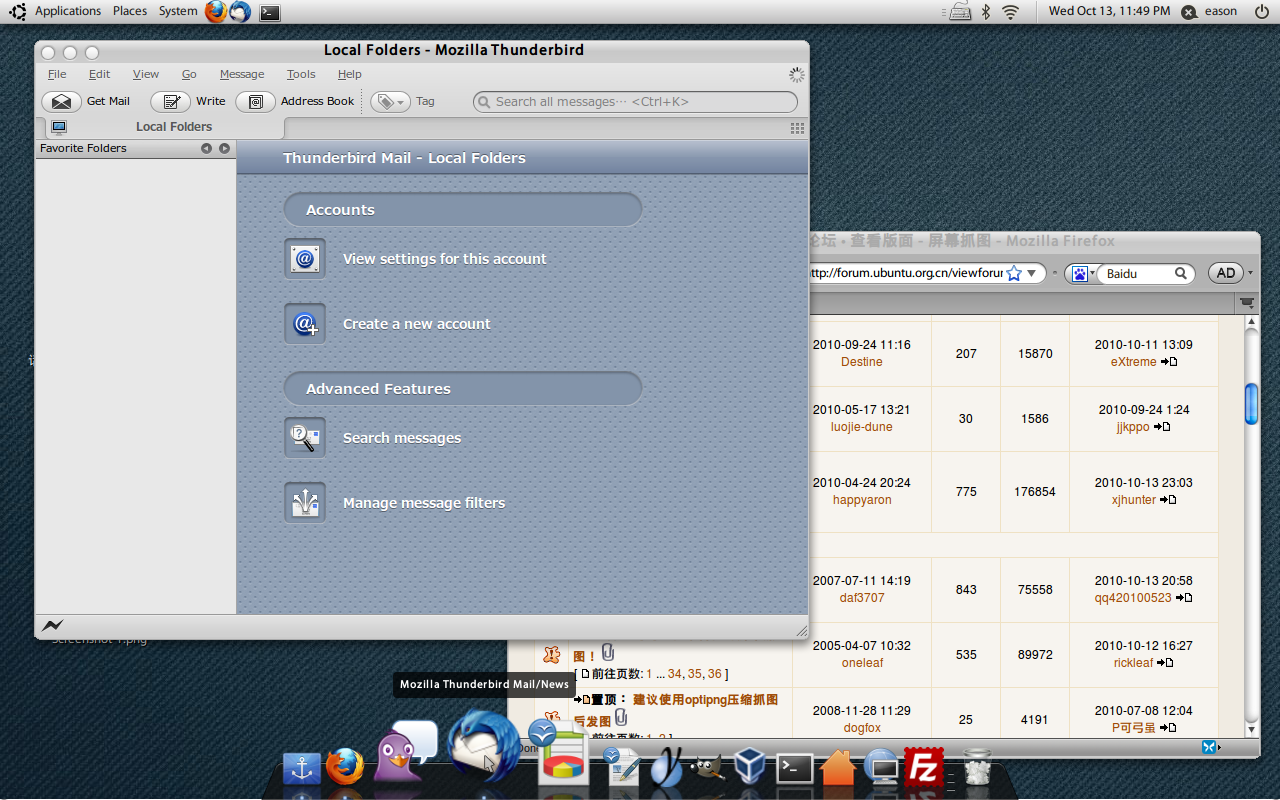Click the Docky anchor icon
This screenshot has height=800, width=1280.
click(301, 769)
